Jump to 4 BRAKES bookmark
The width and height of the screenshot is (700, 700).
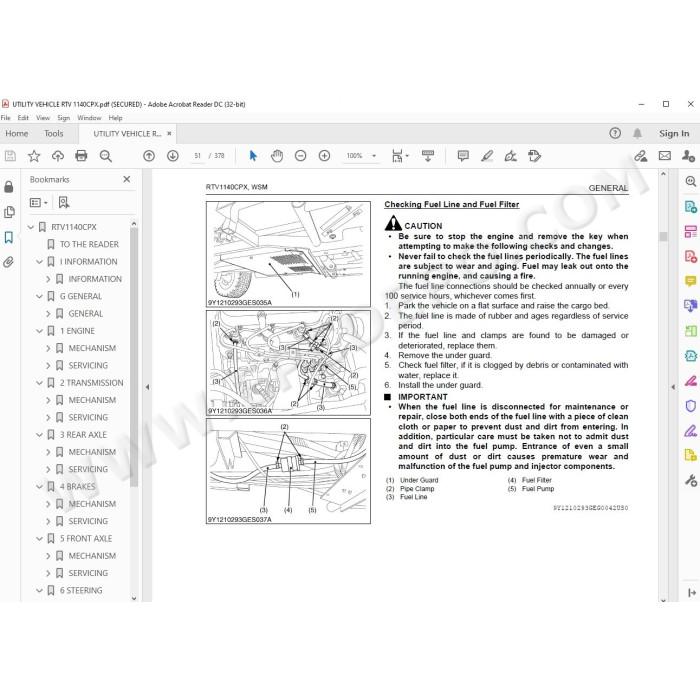(x=78, y=487)
